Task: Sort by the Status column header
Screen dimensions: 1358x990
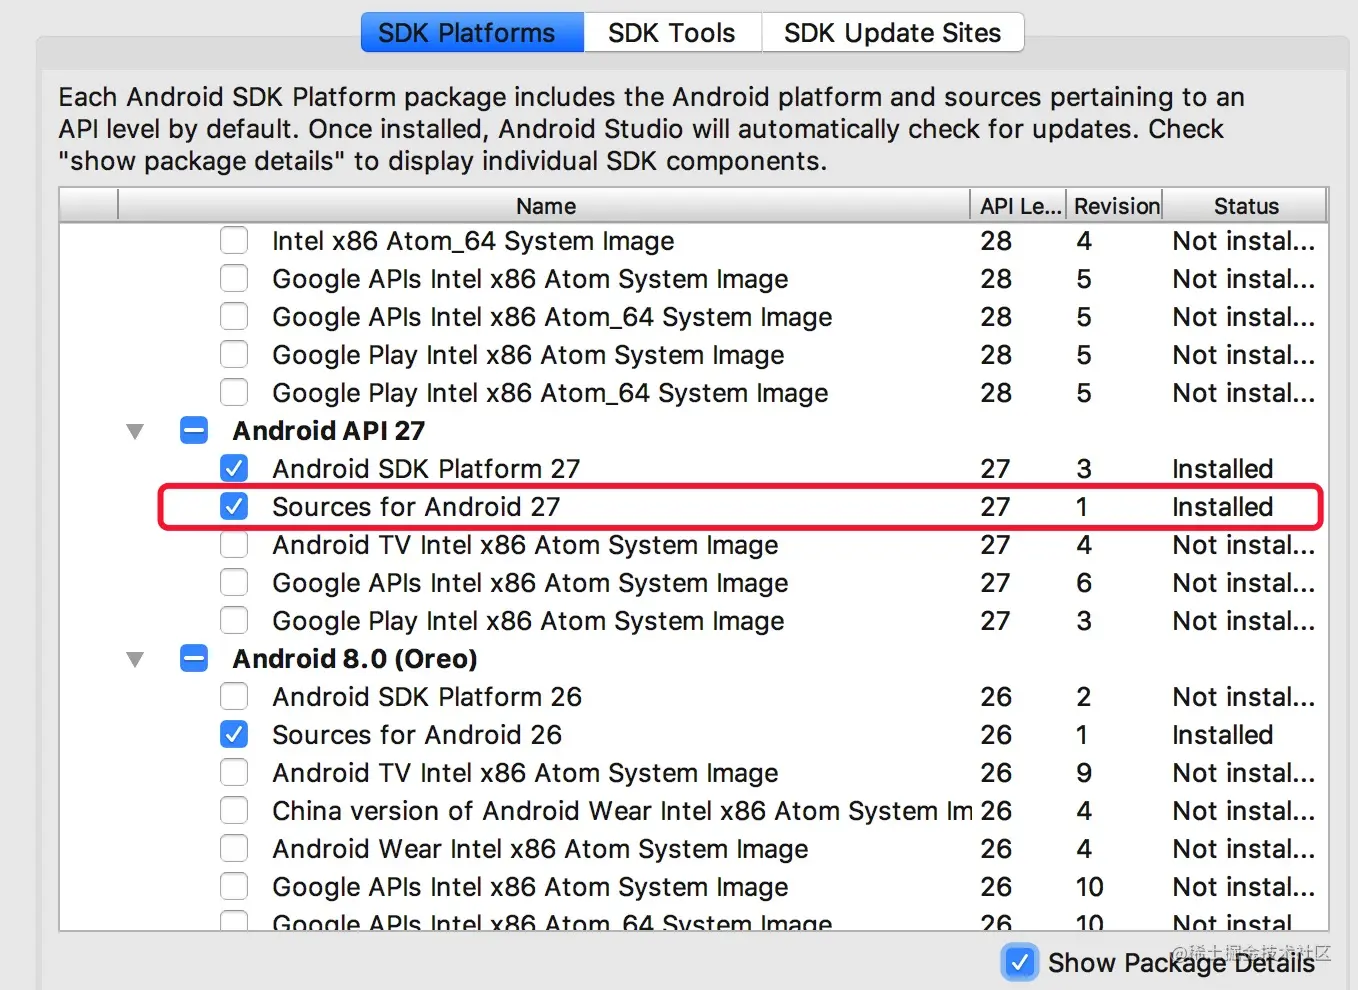Action: point(1246,206)
